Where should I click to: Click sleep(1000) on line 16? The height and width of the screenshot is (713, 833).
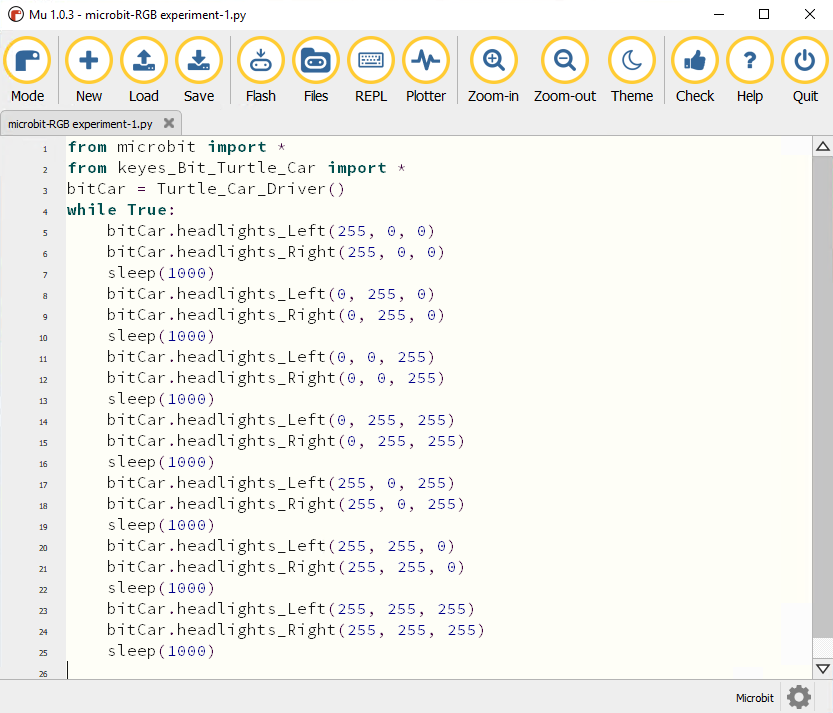tap(161, 462)
